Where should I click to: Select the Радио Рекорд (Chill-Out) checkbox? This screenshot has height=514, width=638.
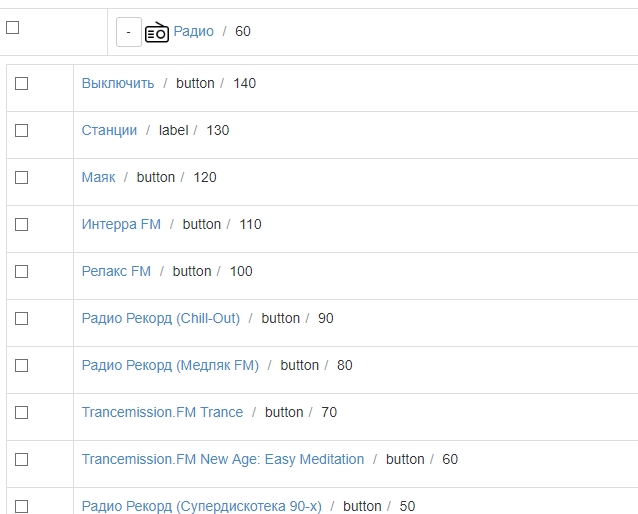pyautogui.click(x=21, y=318)
